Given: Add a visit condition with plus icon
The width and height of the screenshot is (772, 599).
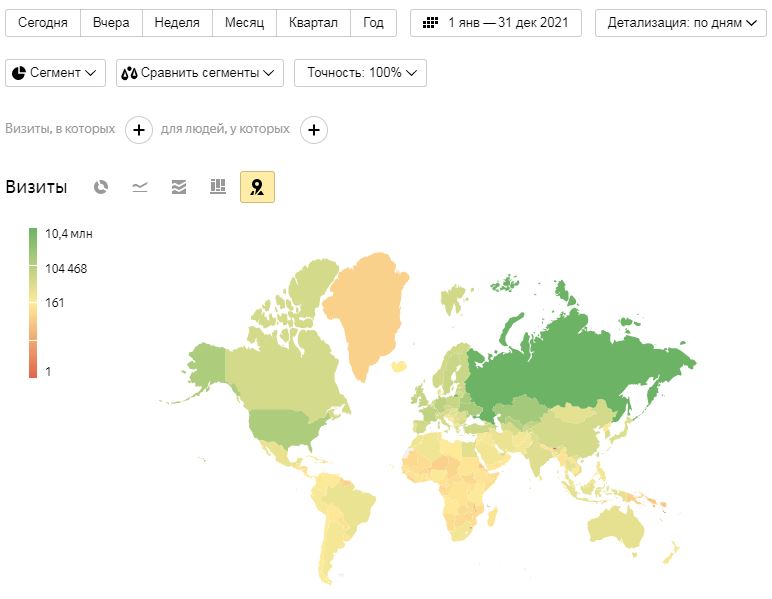Looking at the screenshot, I should coord(139,130).
